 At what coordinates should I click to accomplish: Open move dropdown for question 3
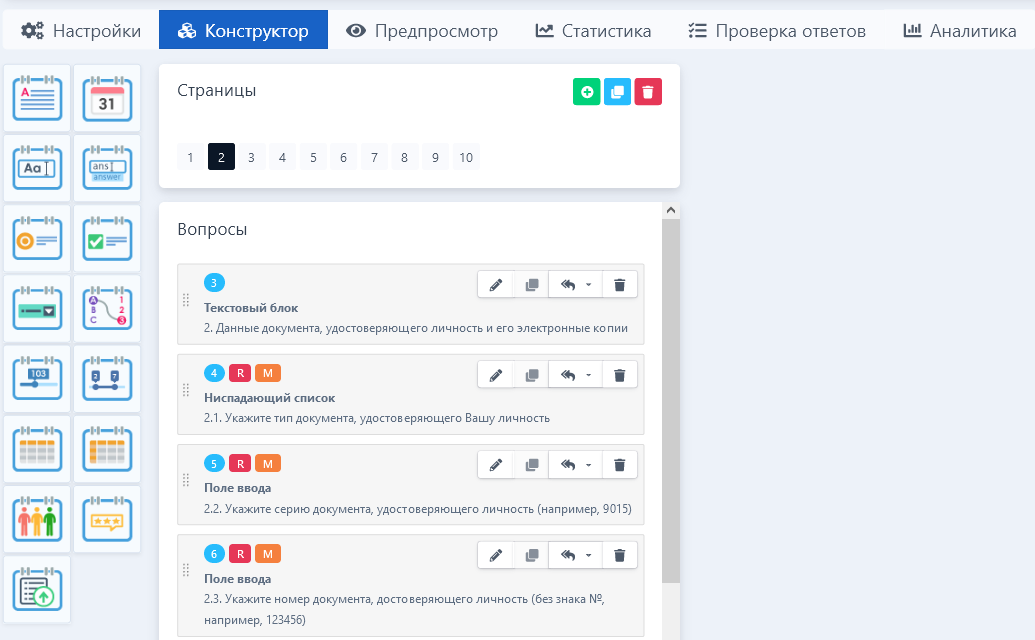(576, 285)
